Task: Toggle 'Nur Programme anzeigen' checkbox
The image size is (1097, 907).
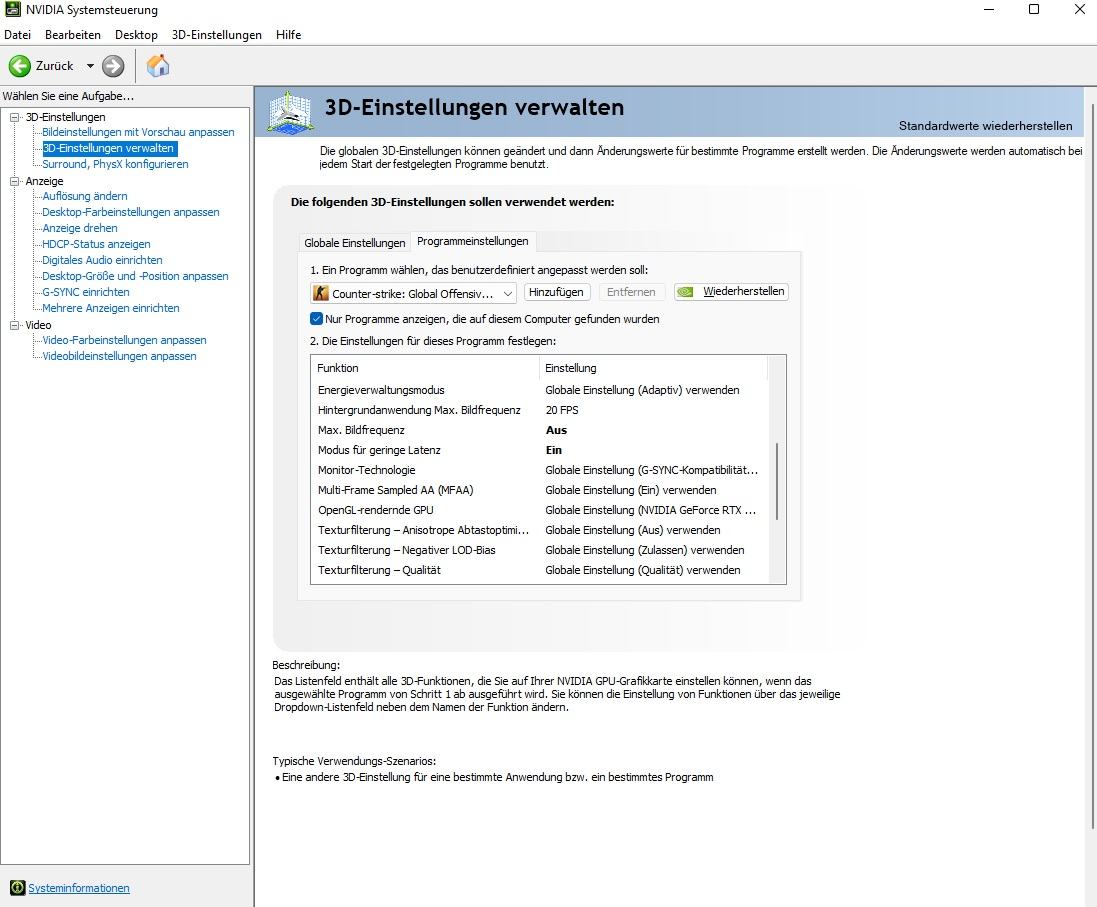Action: [316, 318]
